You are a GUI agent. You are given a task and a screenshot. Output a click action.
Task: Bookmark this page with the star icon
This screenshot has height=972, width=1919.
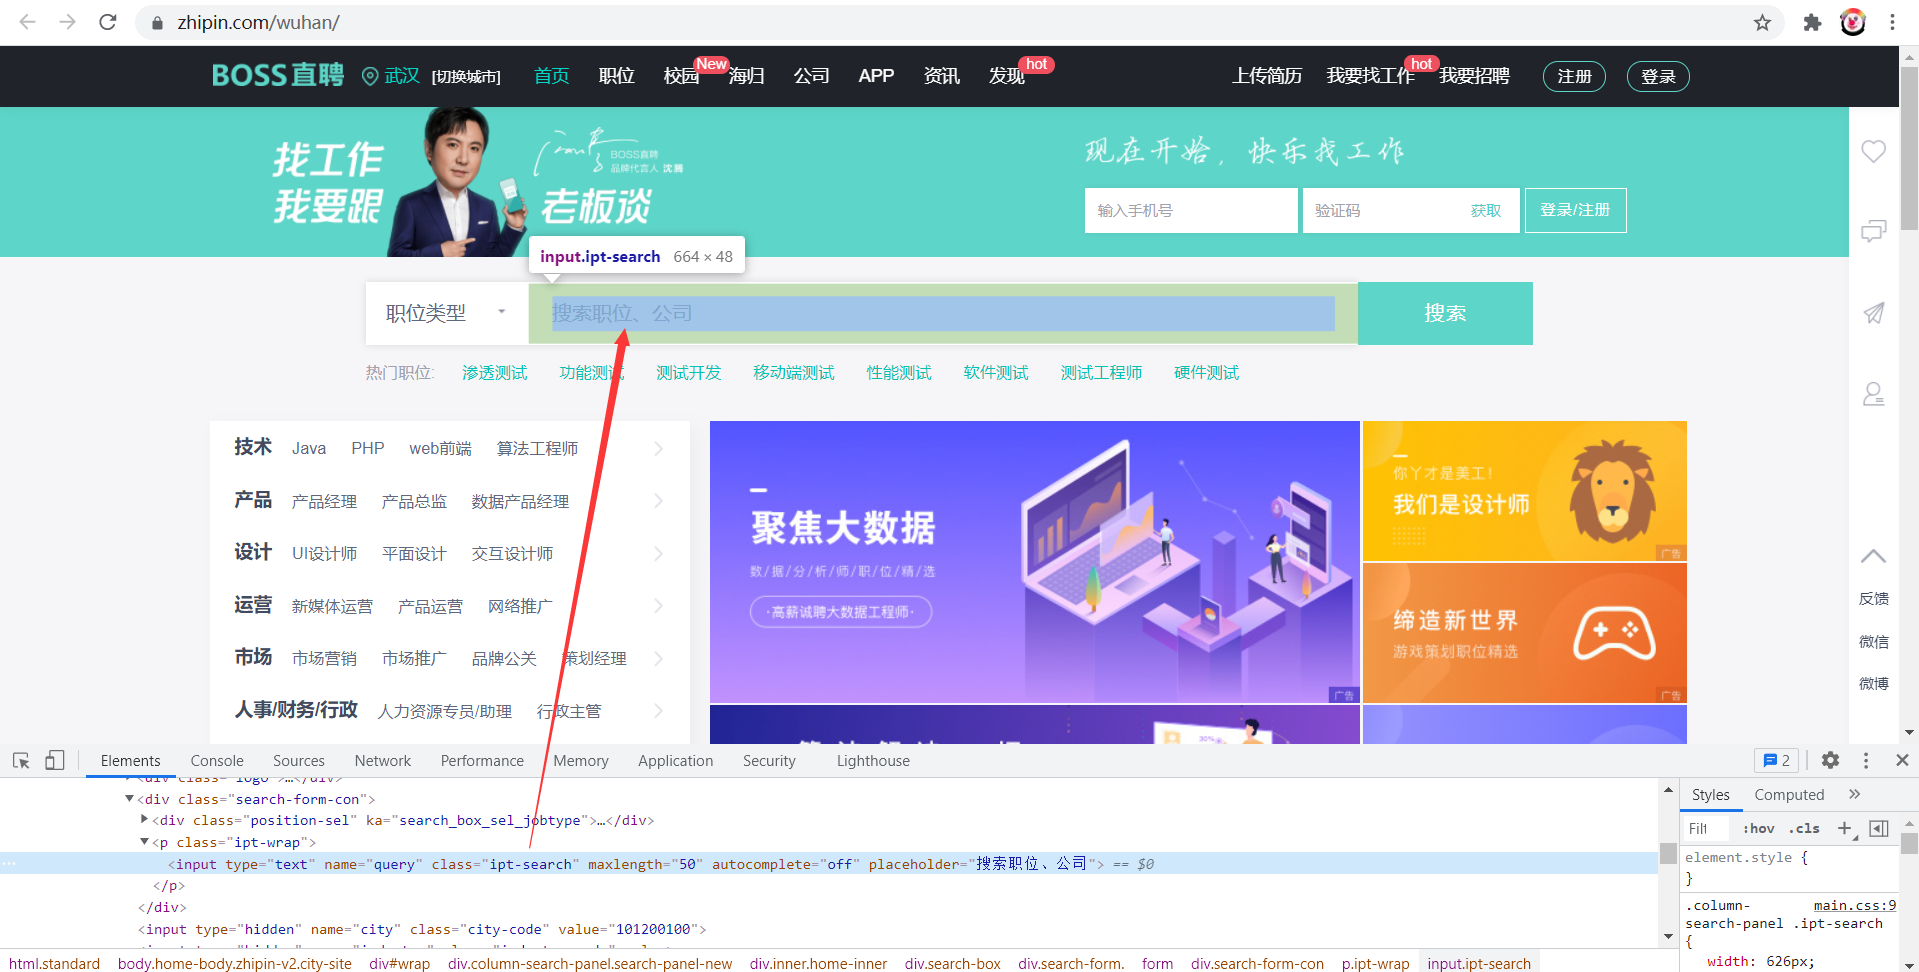1762,22
